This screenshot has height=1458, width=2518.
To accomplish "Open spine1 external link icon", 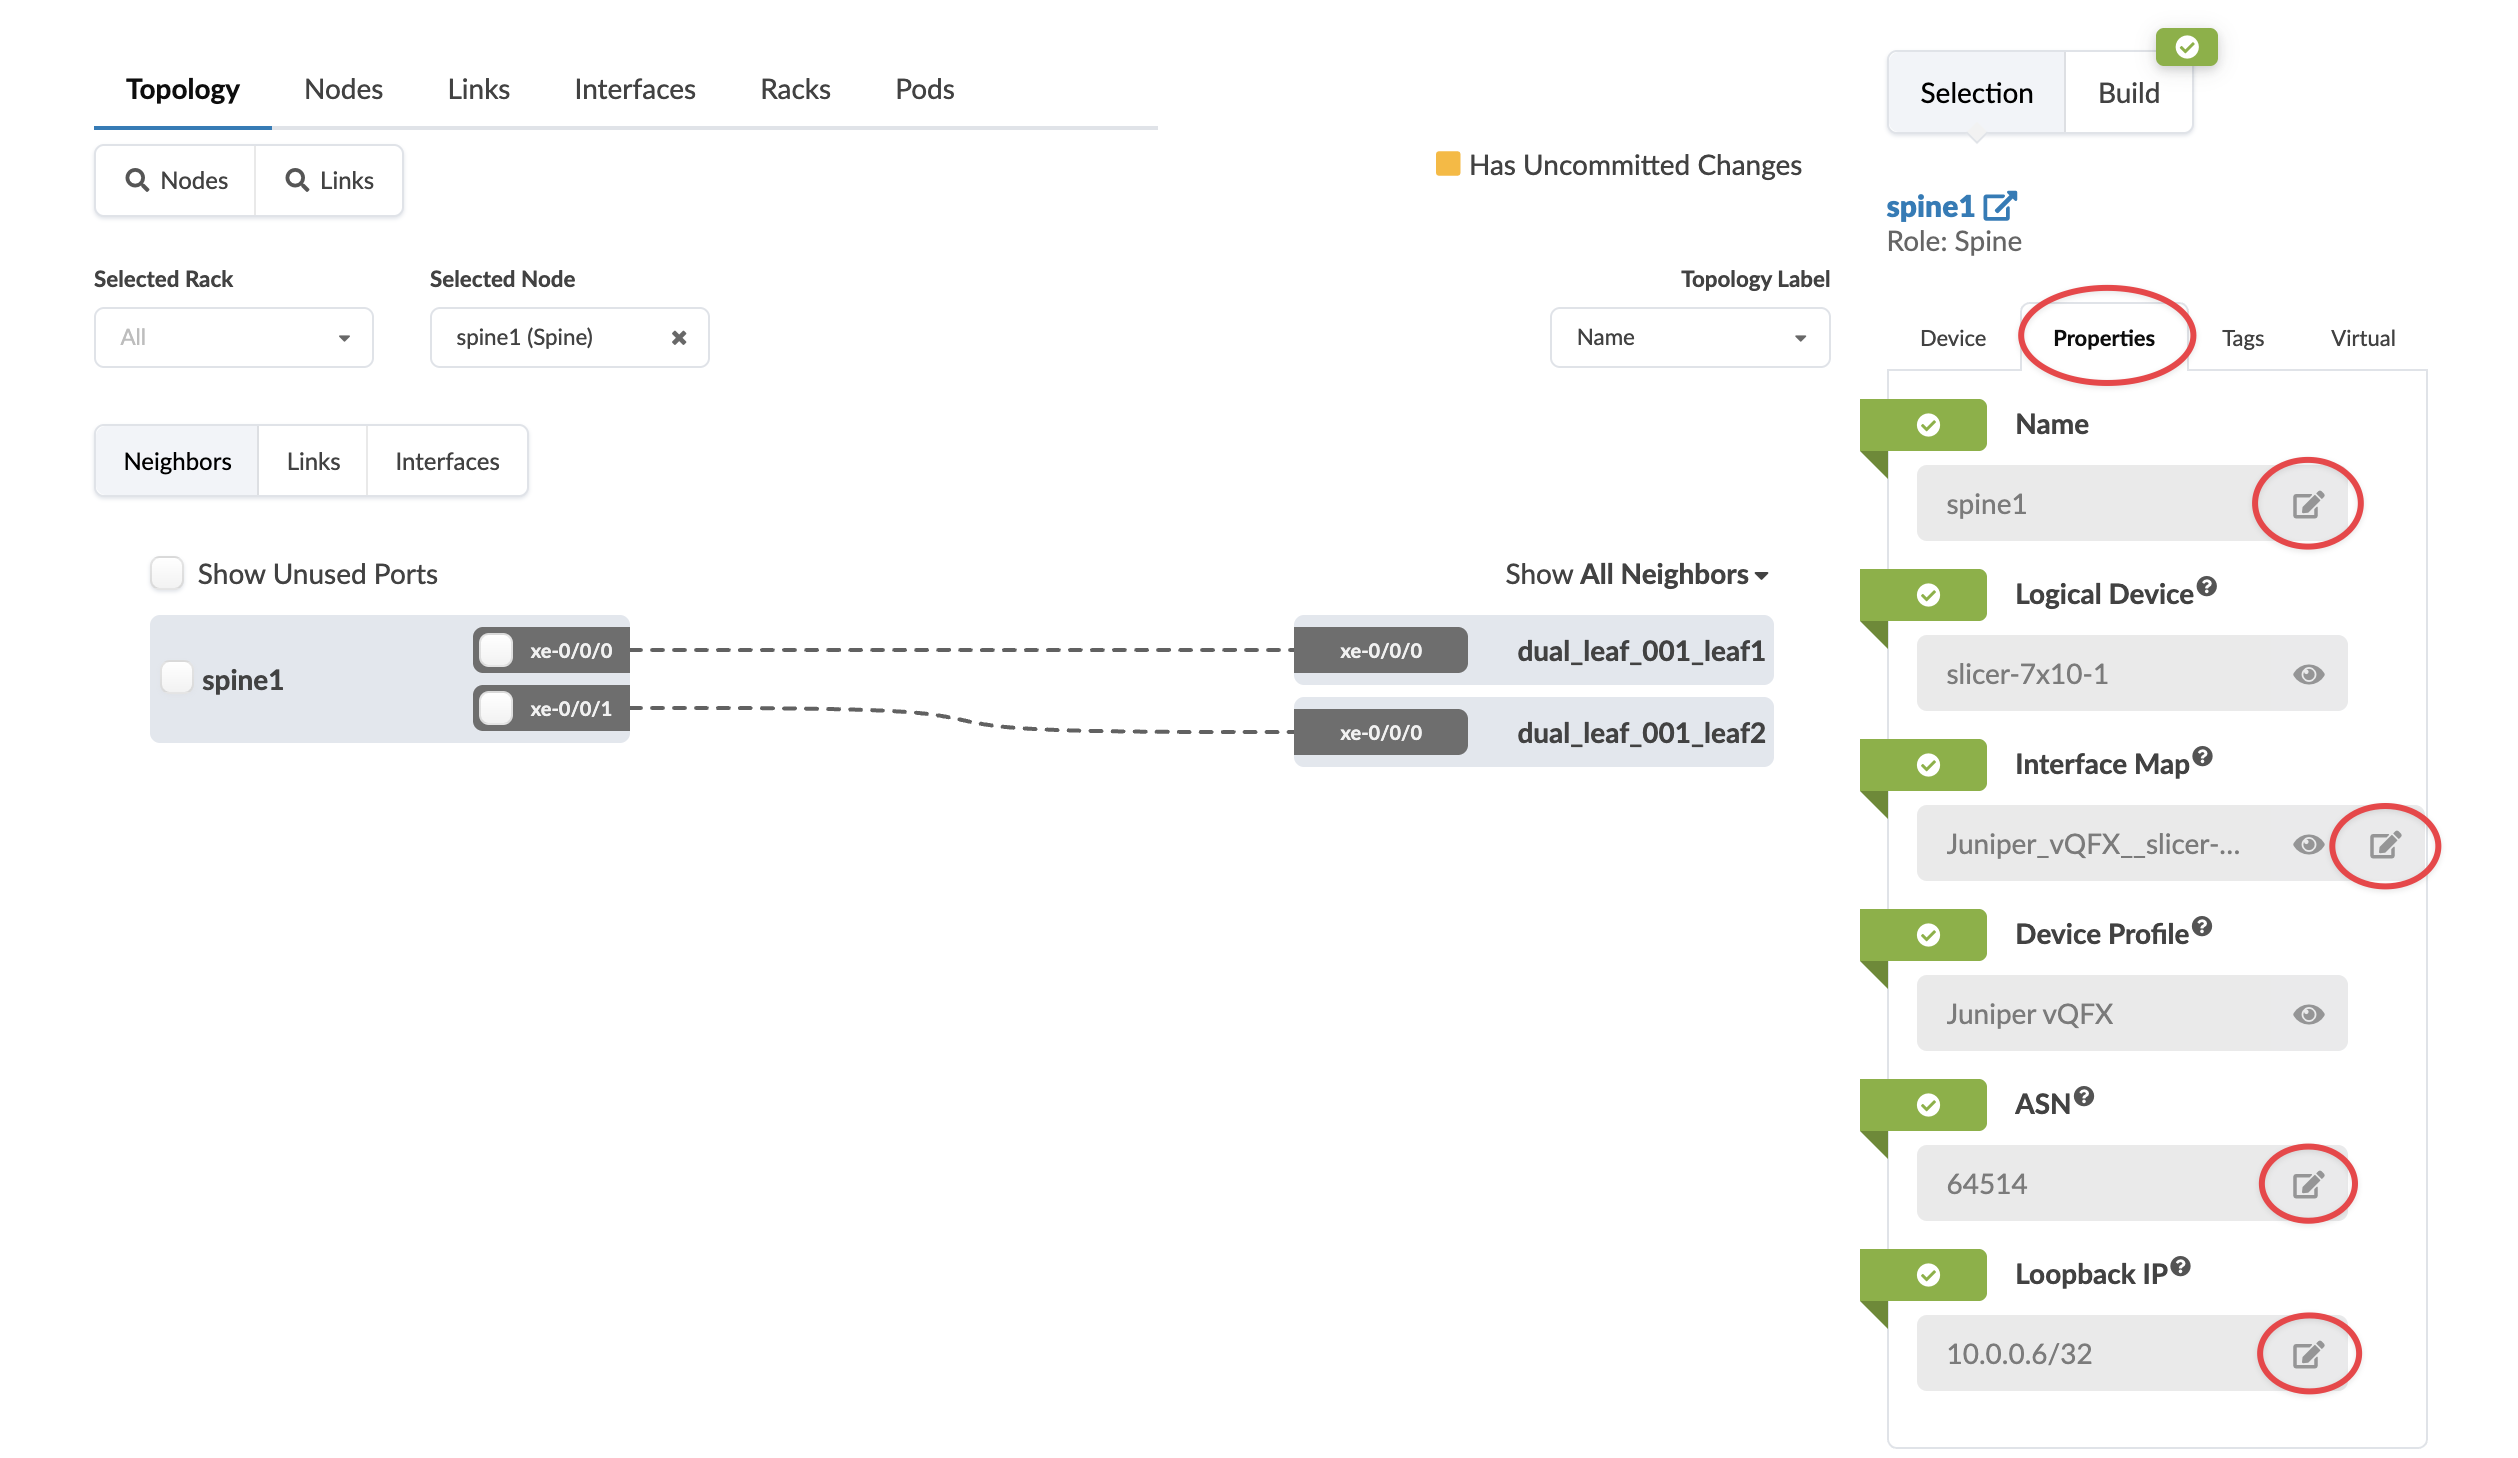I will (x=1999, y=207).
